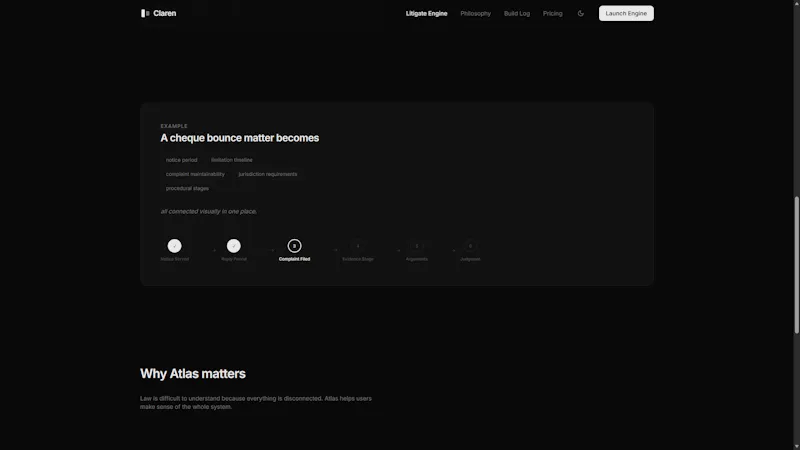Click the Judgment step circle
This screenshot has height=450, width=800.
click(470, 246)
